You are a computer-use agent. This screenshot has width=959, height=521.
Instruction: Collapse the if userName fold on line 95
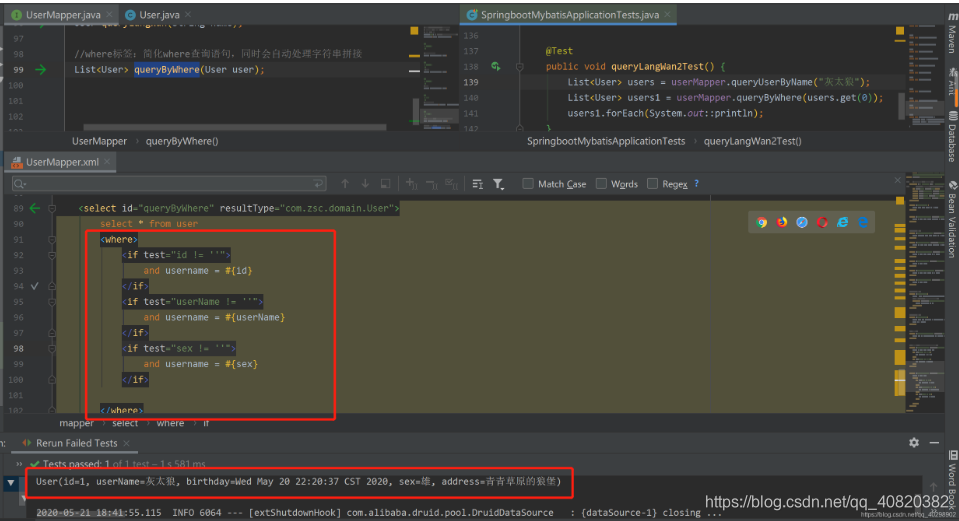[52, 302]
